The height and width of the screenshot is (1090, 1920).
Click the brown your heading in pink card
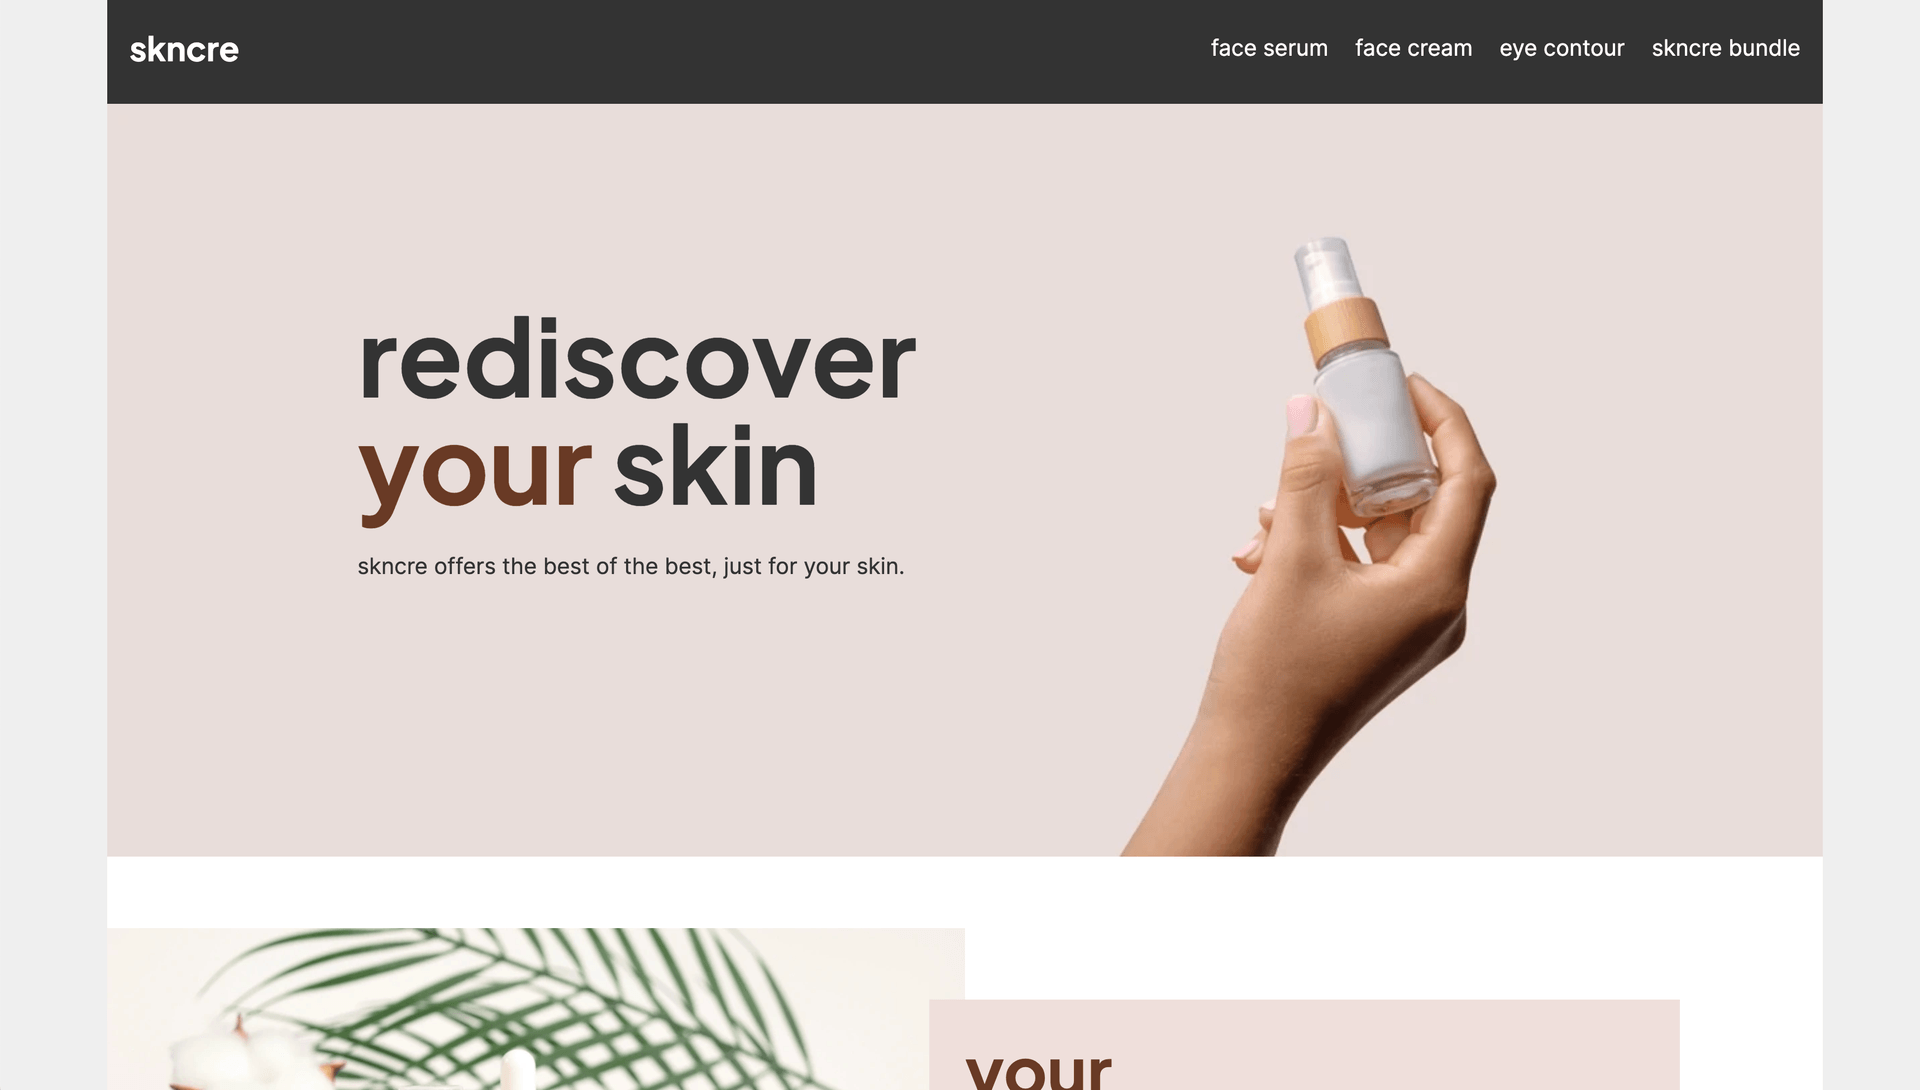tap(1038, 1068)
